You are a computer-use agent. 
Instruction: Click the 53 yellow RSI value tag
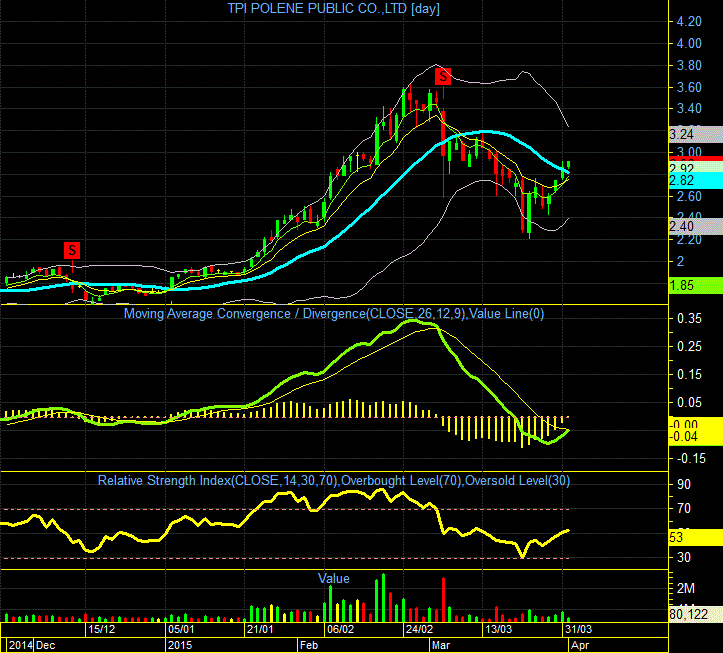click(x=695, y=537)
